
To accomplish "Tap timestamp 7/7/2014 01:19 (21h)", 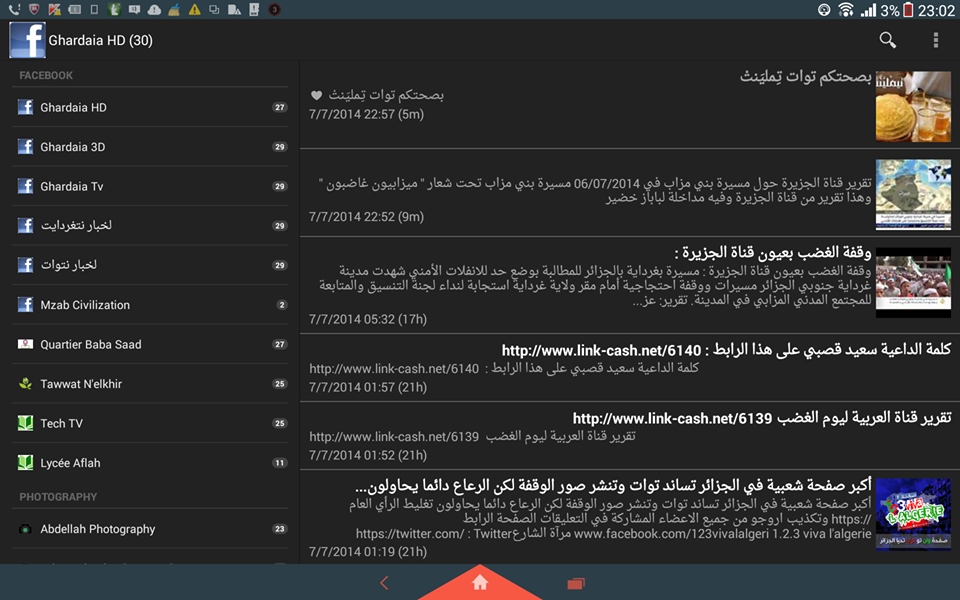I will point(367,552).
